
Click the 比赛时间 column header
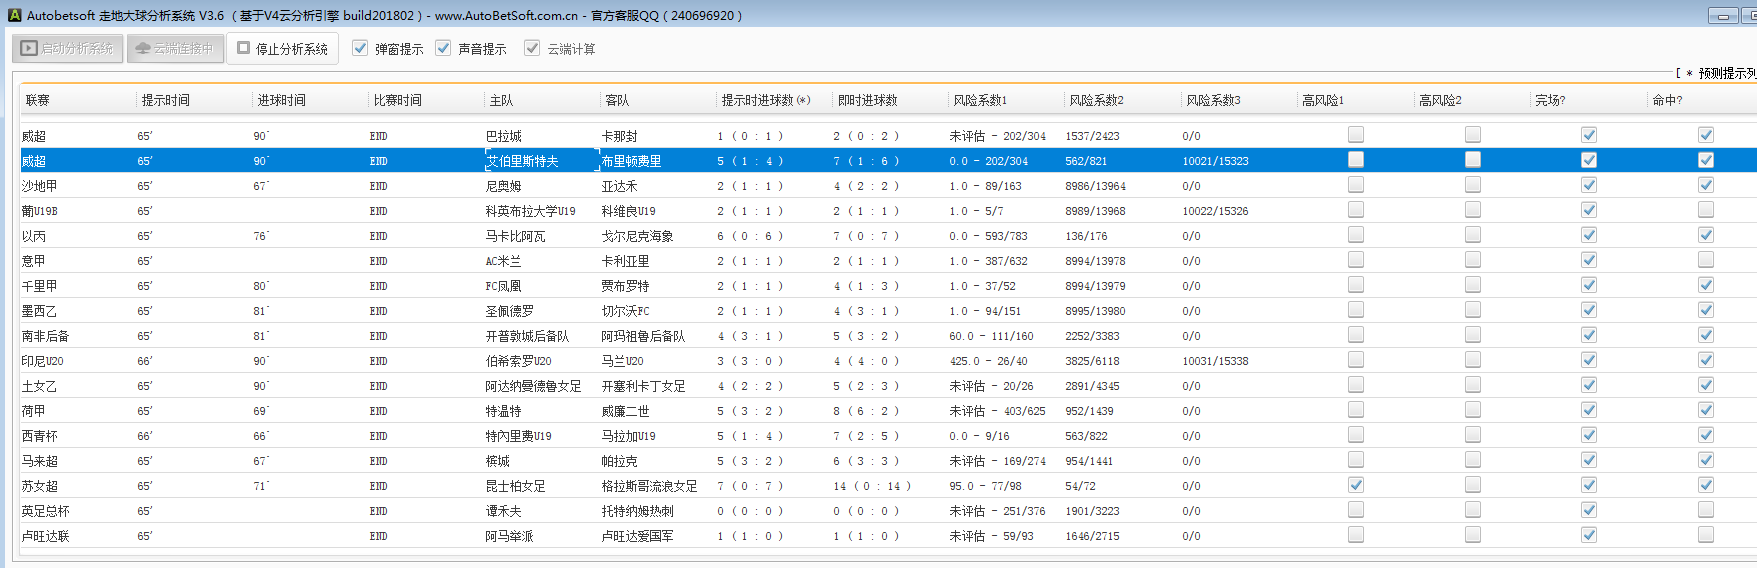(x=397, y=100)
